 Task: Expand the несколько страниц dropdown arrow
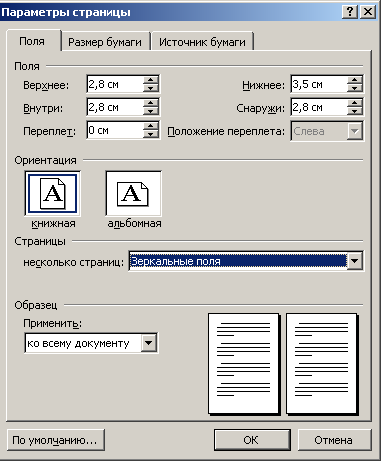click(x=354, y=261)
